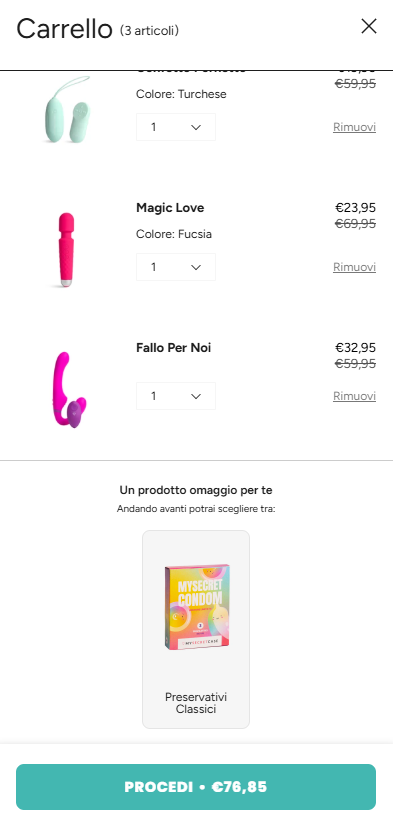Remove Magic Love from the cart
This screenshot has height=828, width=393.
[x=354, y=267]
